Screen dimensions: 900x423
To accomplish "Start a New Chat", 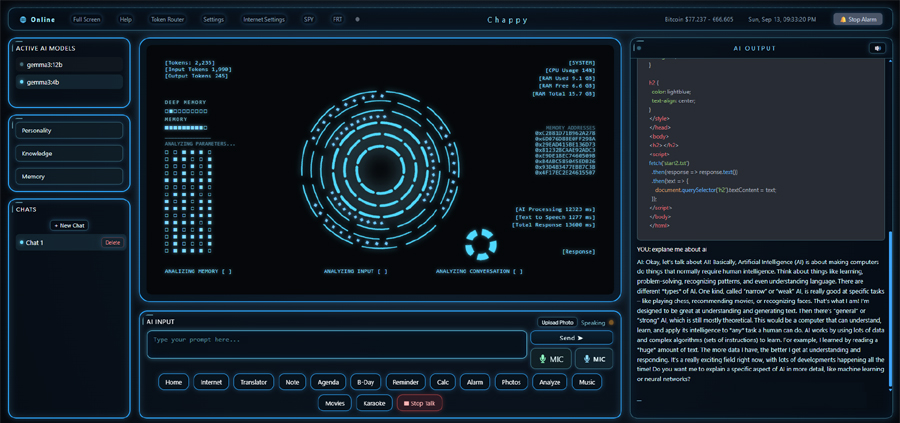I will (x=69, y=226).
